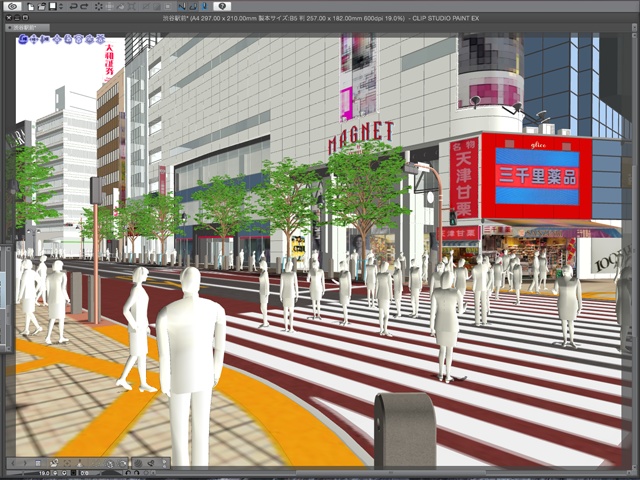Click the rotate left icon
The width and height of the screenshot is (640, 480).
pyautogui.click(x=128, y=473)
